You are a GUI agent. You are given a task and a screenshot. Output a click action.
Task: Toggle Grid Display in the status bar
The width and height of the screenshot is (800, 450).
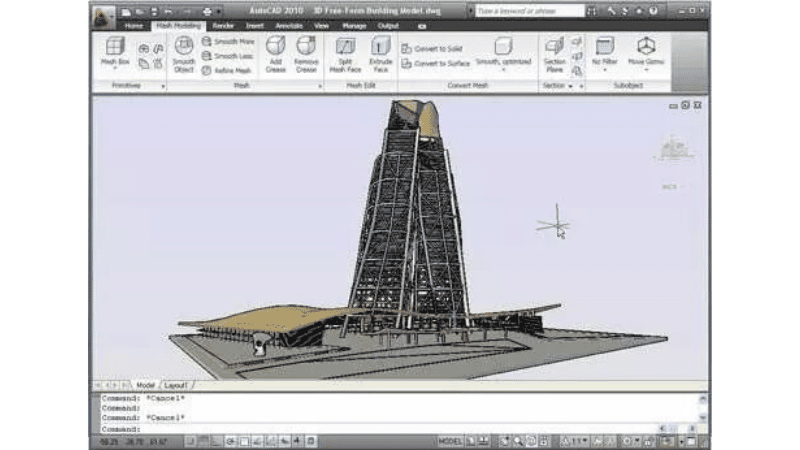click(204, 441)
